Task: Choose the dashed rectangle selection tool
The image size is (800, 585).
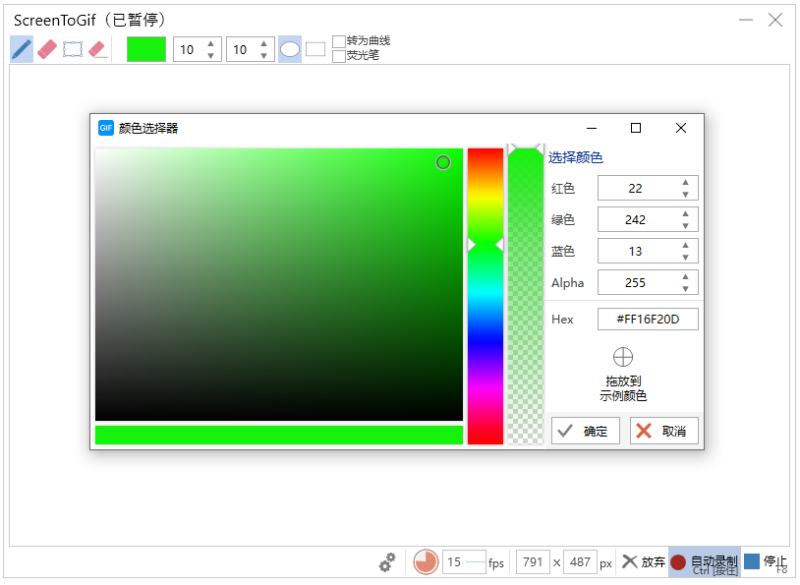Action: [72, 49]
